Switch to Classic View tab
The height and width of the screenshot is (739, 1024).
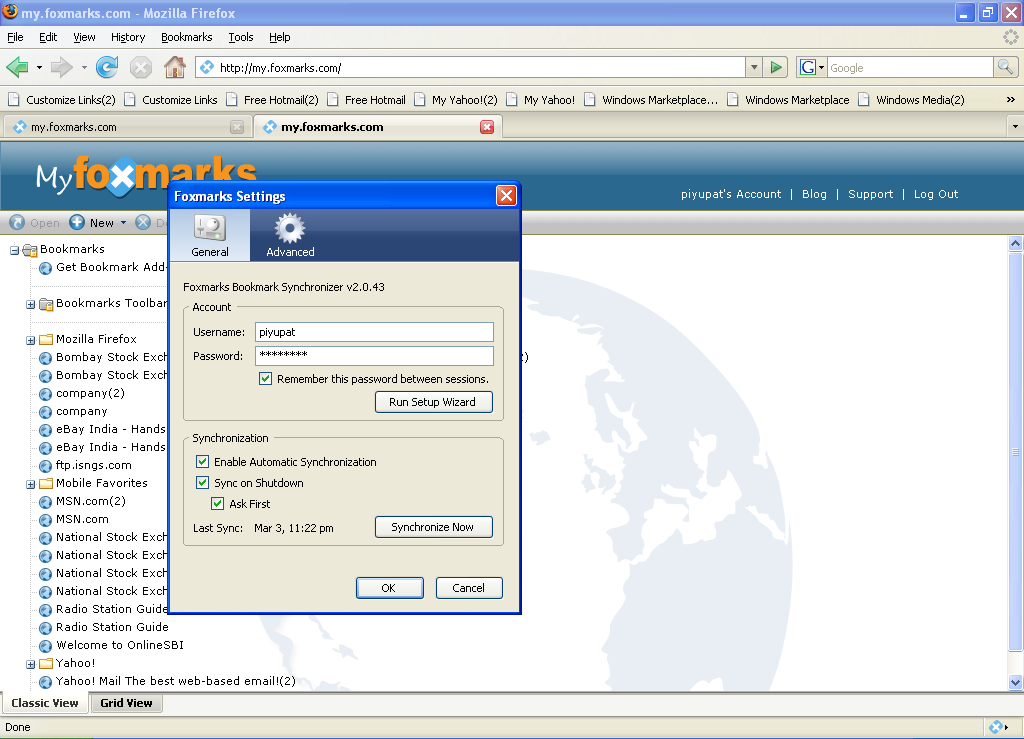tap(44, 703)
